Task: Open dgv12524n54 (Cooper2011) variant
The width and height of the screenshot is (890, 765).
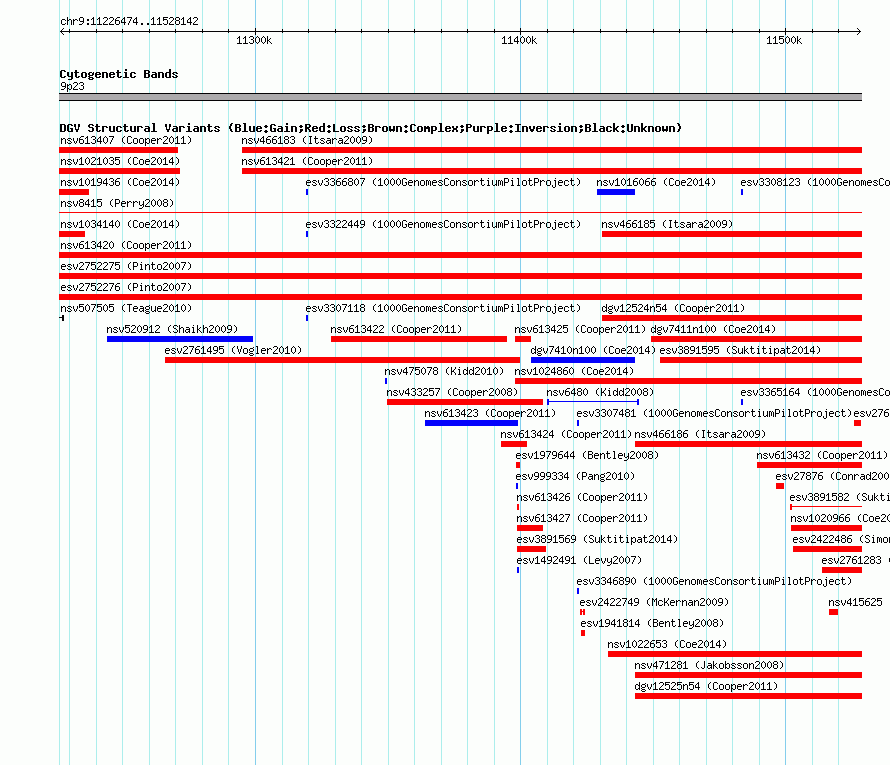Action: [673, 308]
